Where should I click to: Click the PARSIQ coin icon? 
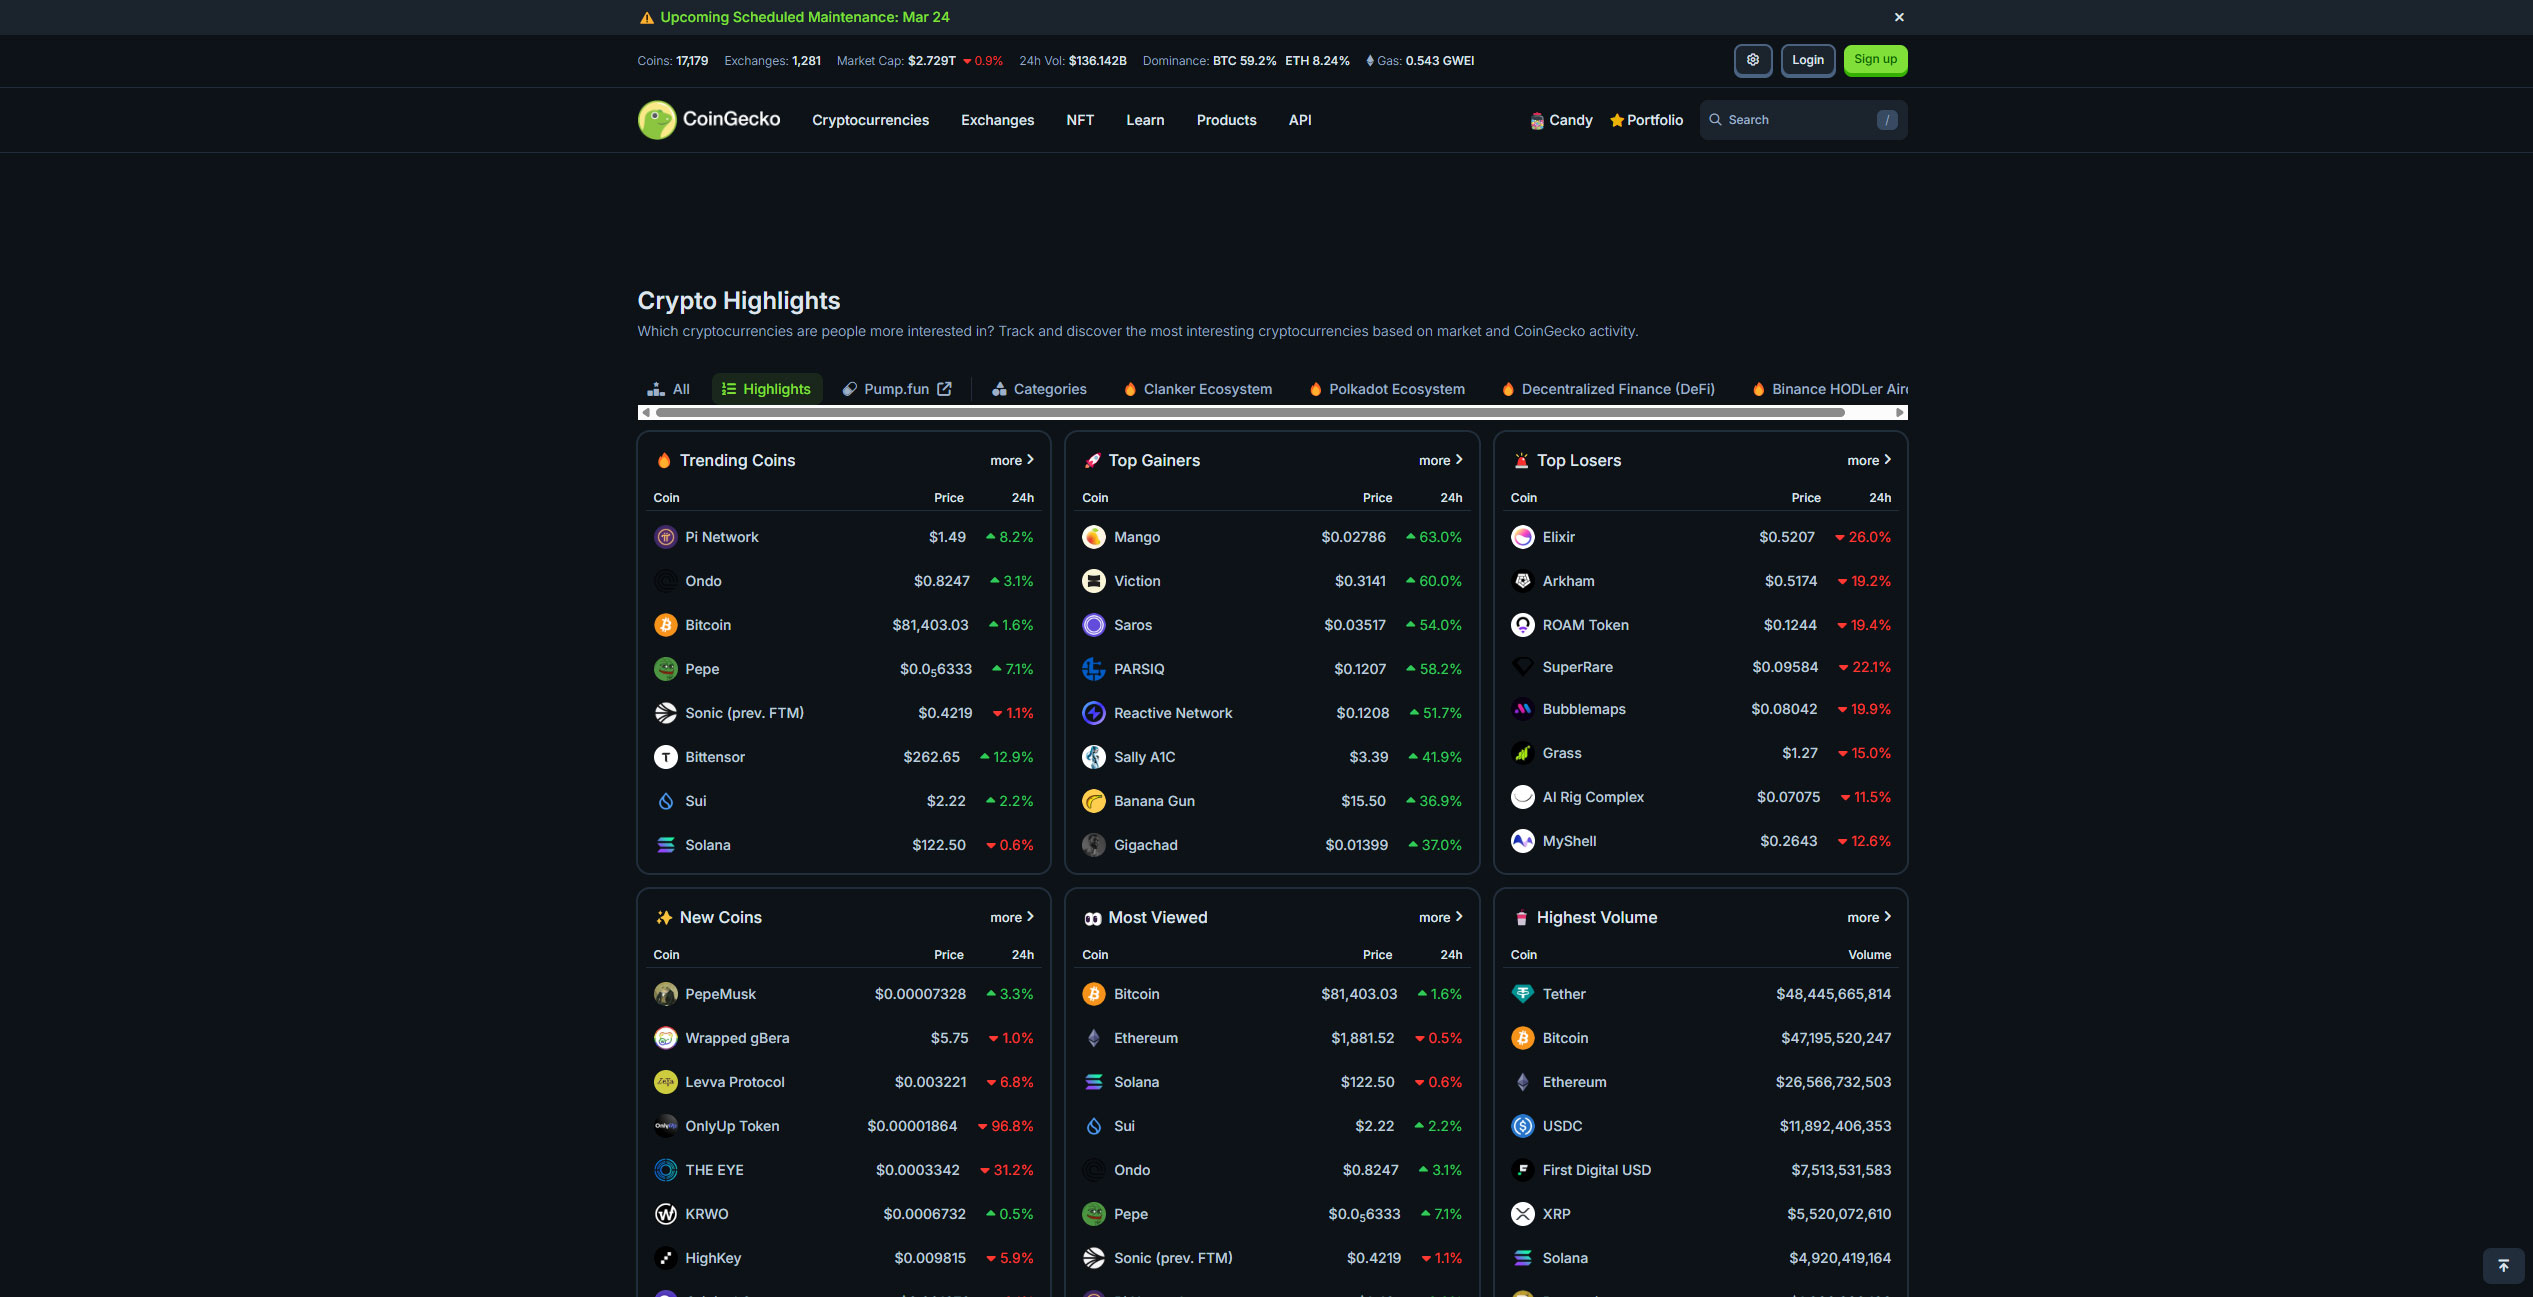pos(1094,669)
